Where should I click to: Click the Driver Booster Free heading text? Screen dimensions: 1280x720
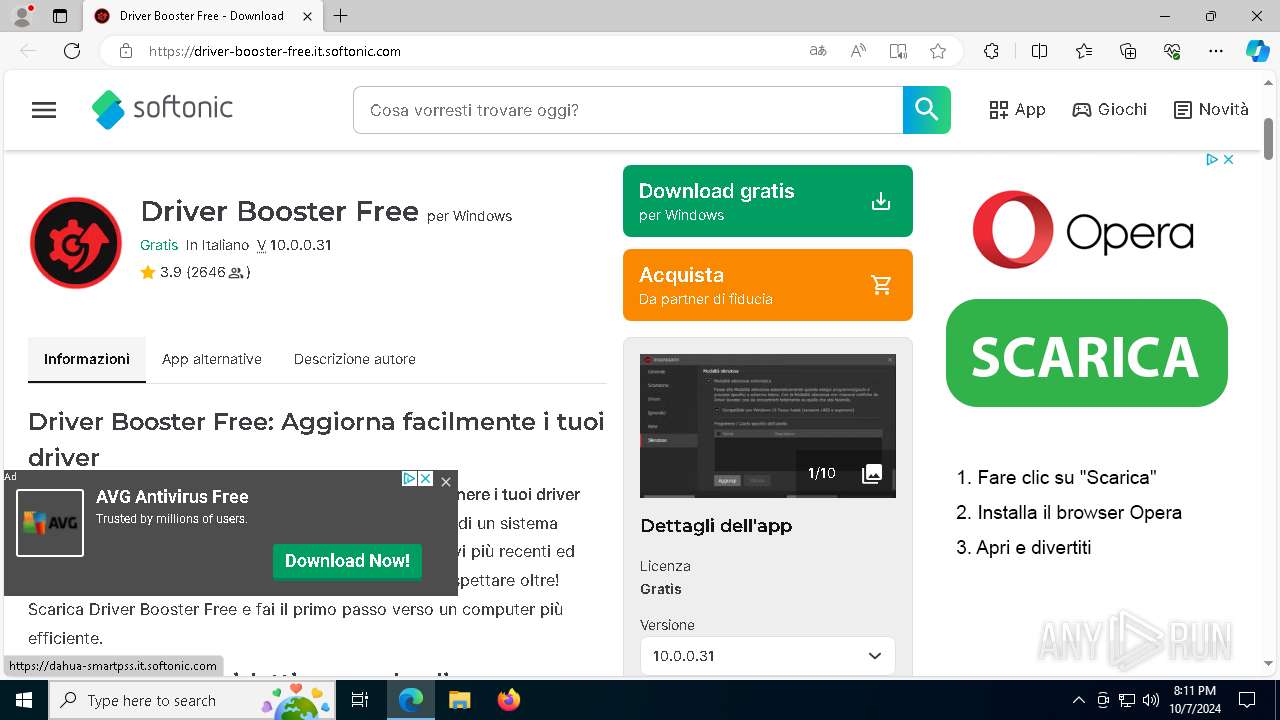(x=279, y=211)
